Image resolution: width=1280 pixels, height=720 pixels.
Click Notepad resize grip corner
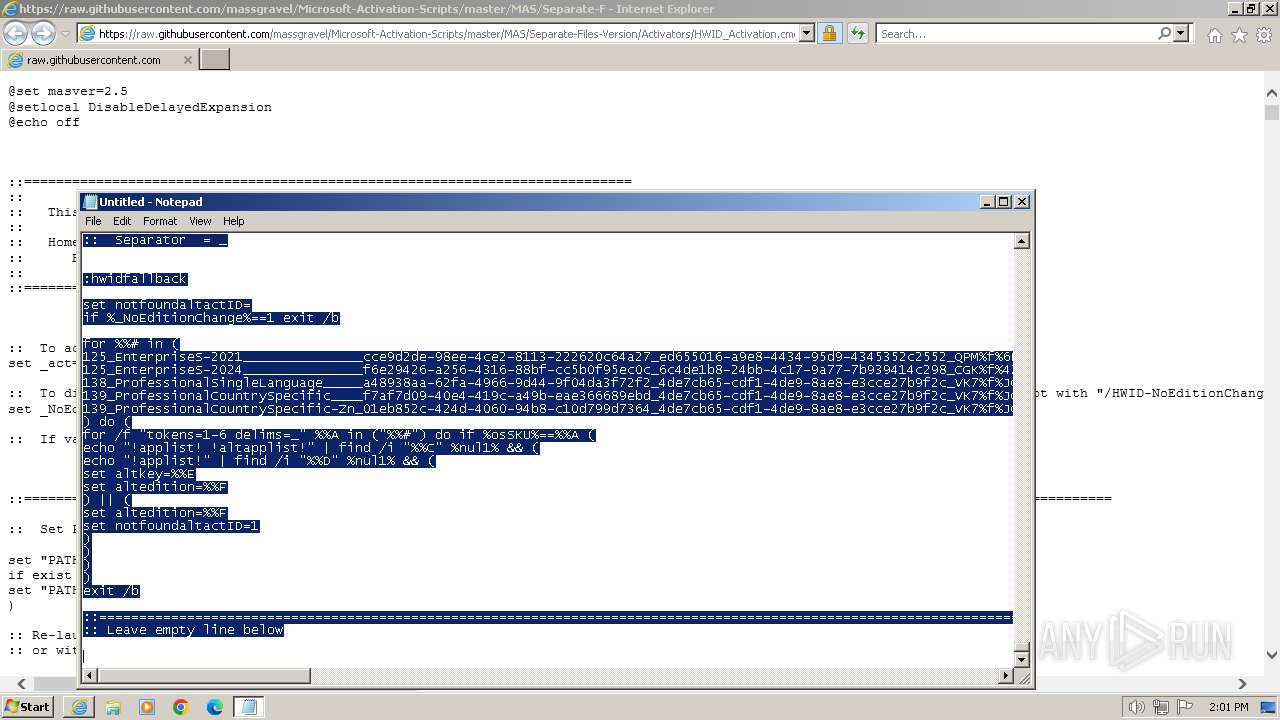click(x=1022, y=677)
